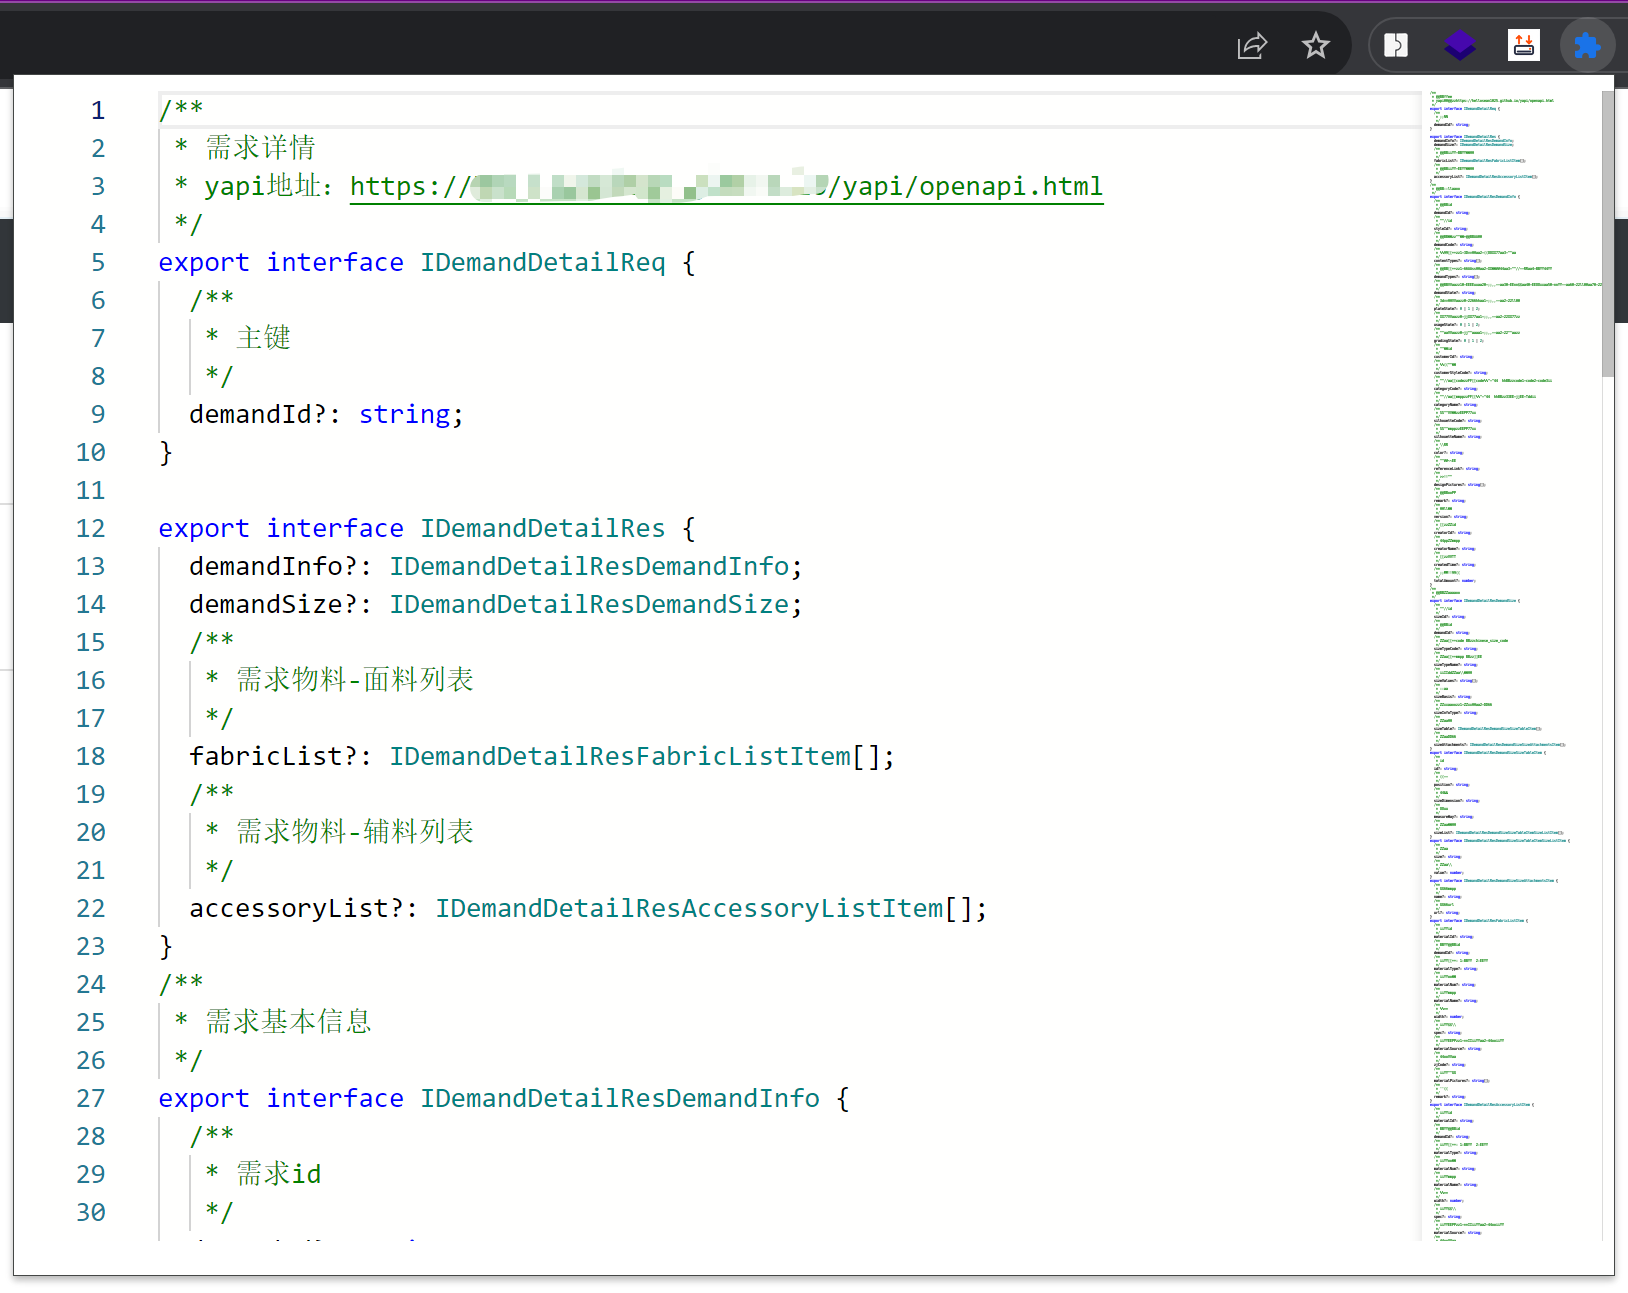Click line number 5 in the gutter
1628x1293 pixels.
point(98,262)
